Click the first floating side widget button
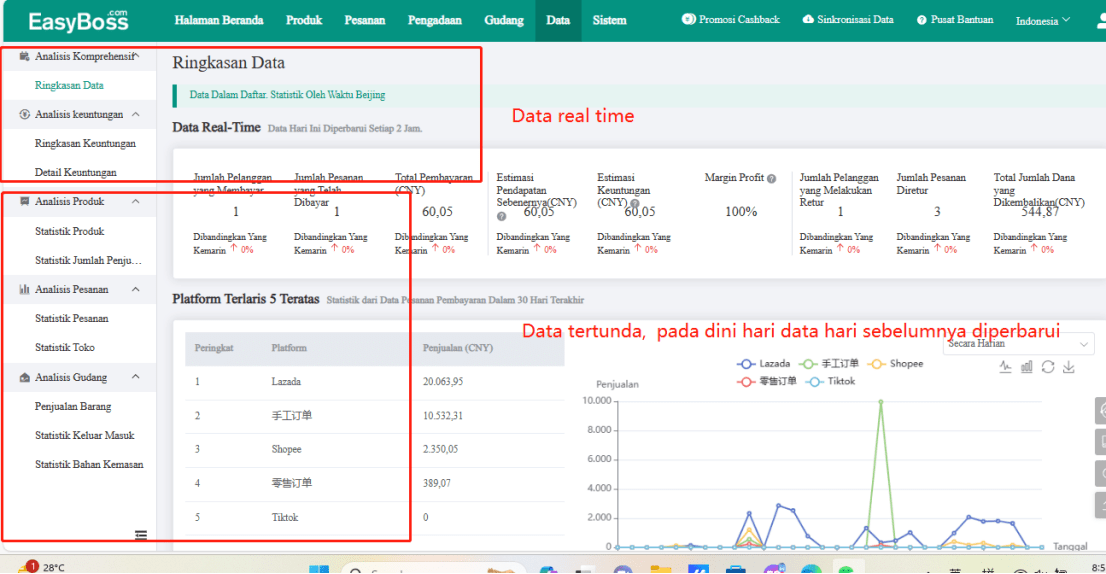 click(1101, 410)
